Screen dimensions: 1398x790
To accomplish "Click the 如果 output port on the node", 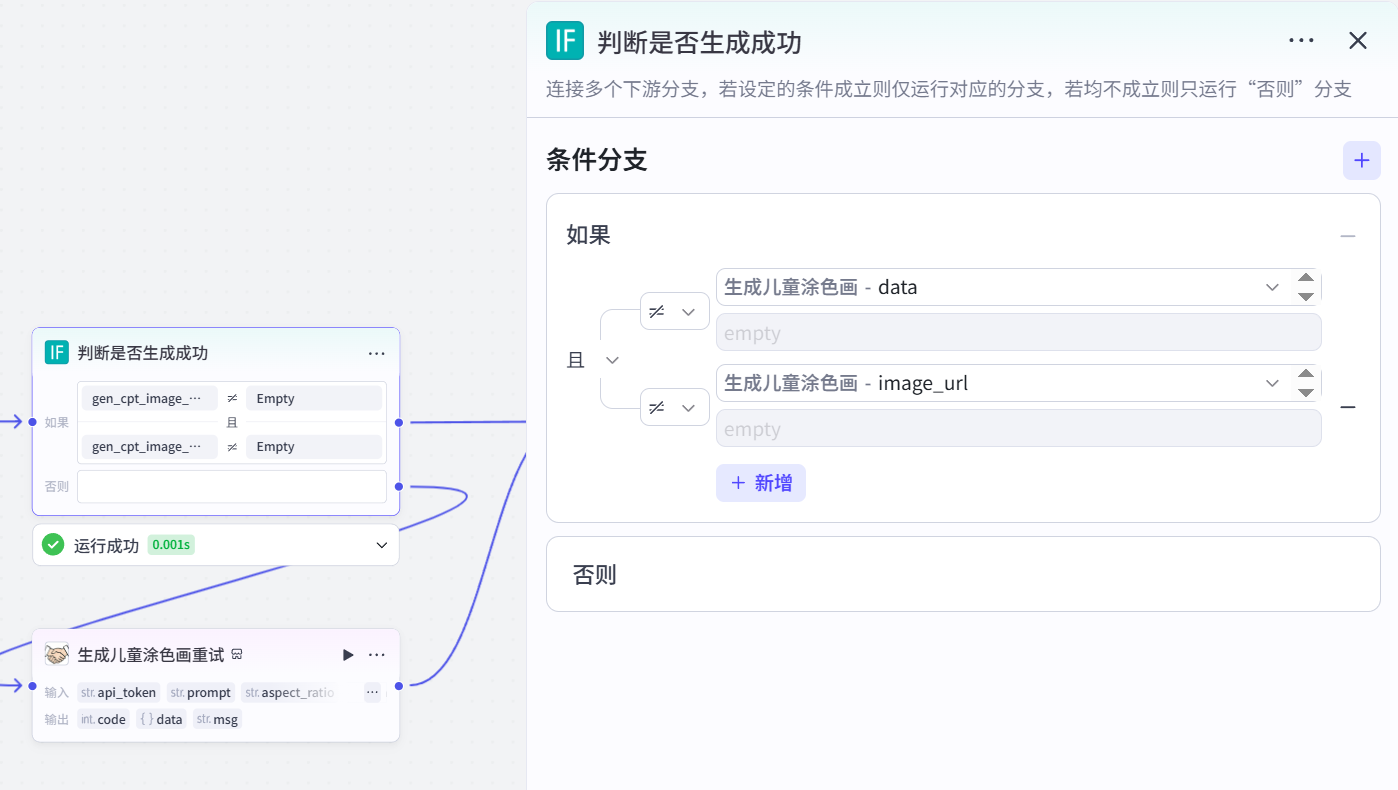I will click(399, 422).
